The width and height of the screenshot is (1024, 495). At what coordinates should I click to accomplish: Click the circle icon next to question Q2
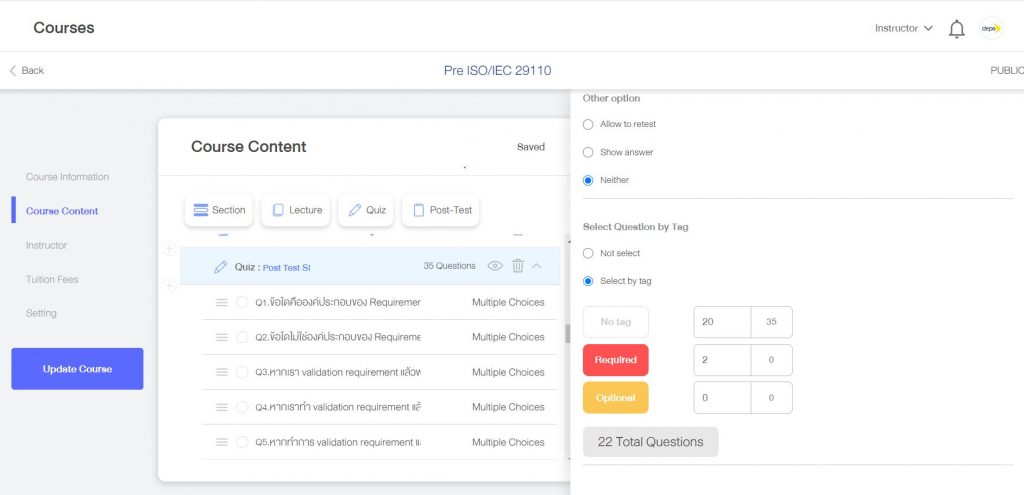tap(242, 337)
